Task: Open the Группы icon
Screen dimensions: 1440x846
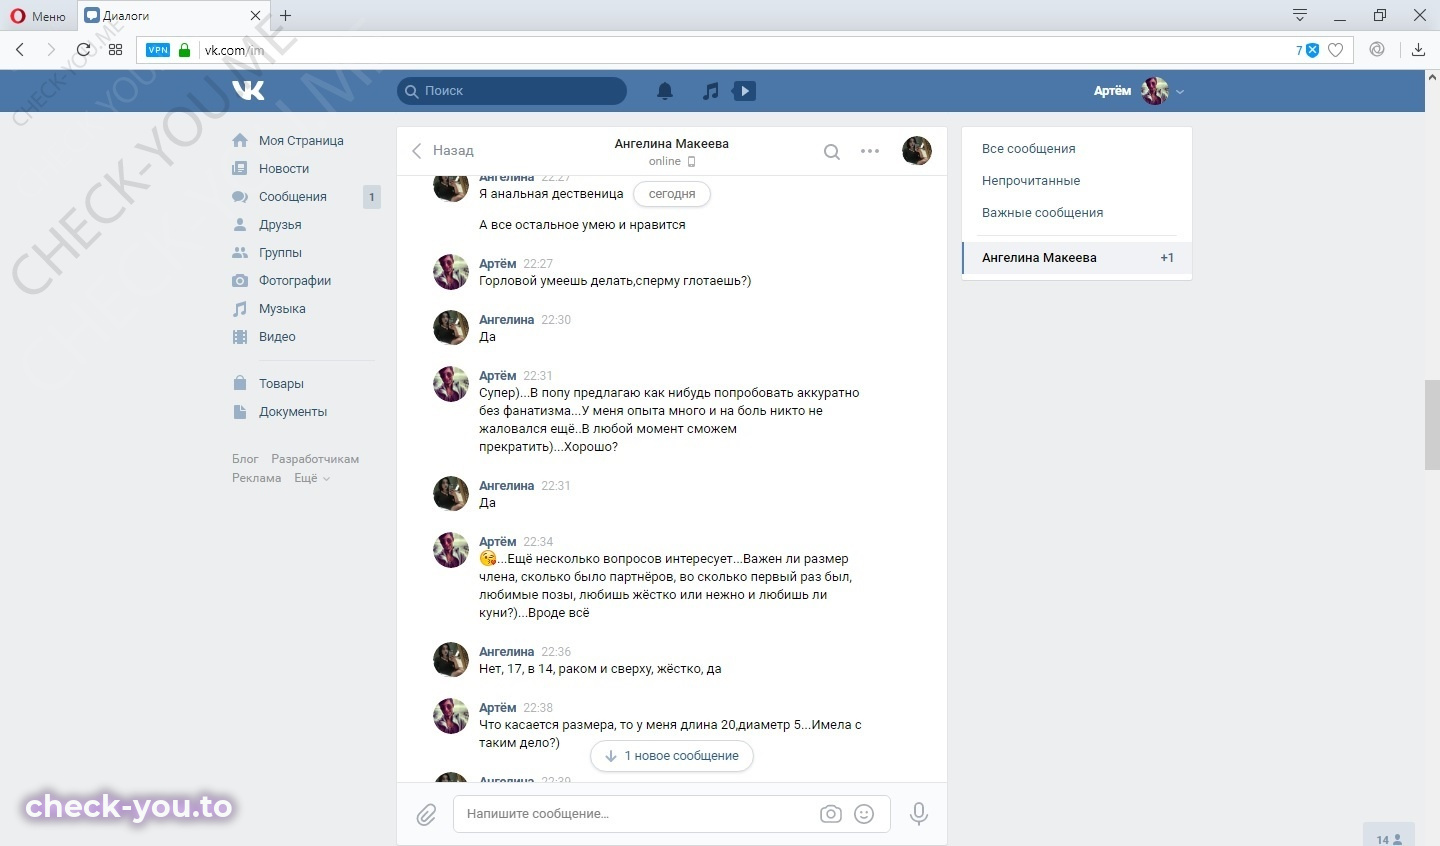Action: pos(240,253)
